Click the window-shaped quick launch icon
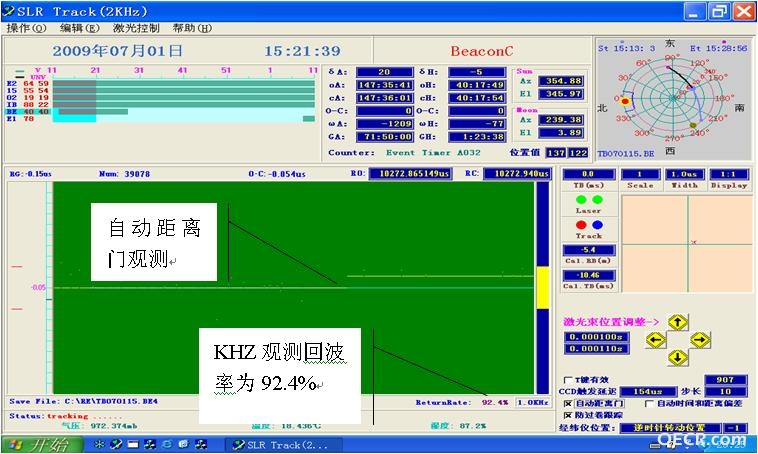The width and height of the screenshot is (758, 454). click(133, 444)
